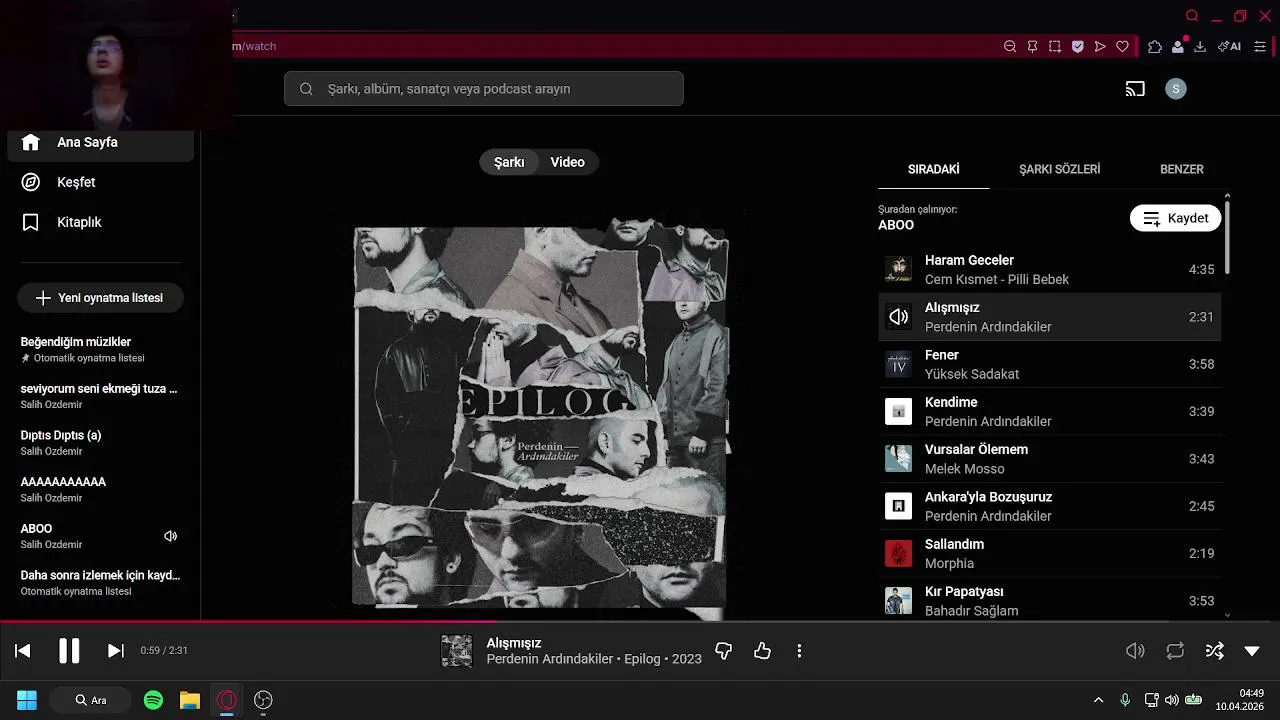Viewport: 1280px width, 720px height.
Task: Save queue with Kaydet button
Action: pyautogui.click(x=1175, y=218)
